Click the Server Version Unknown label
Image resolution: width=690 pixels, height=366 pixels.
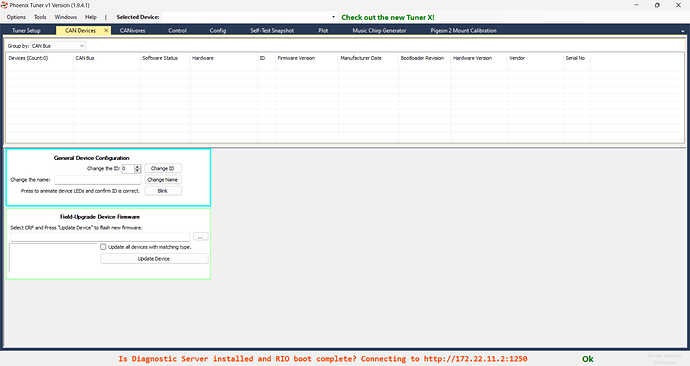pos(664,359)
